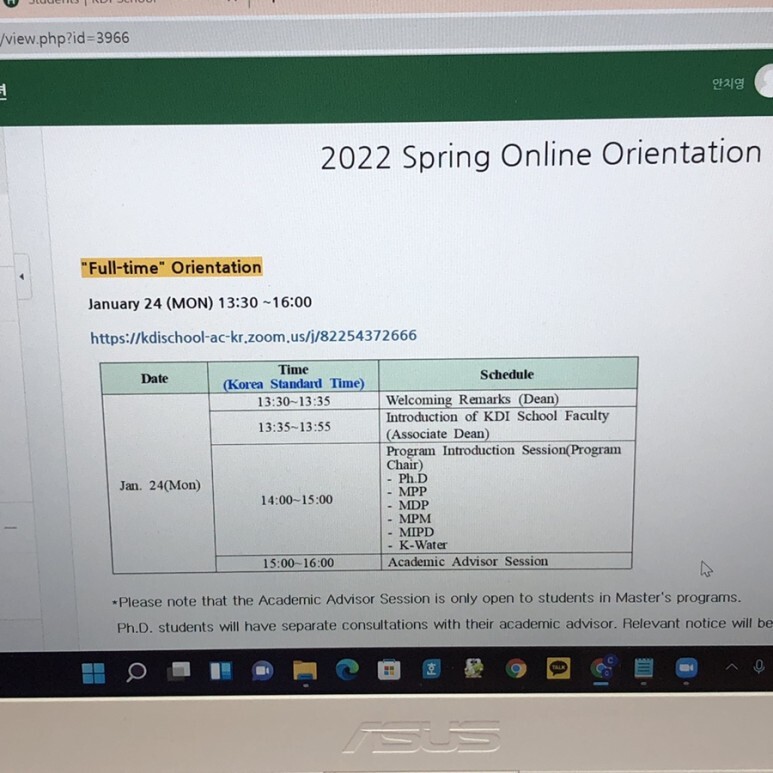773x773 pixels.
Task: Click the user avatar in green header
Action: tap(765, 81)
